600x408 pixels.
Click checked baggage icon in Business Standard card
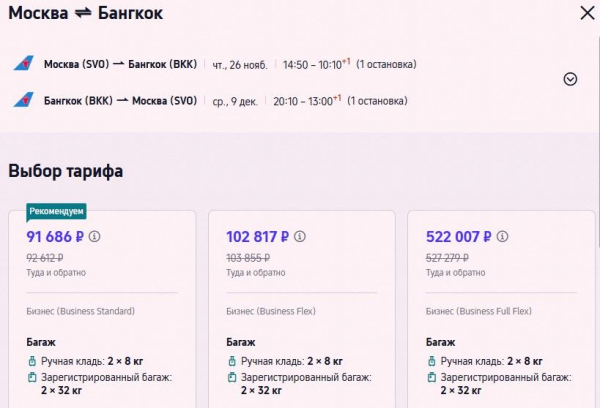click(x=32, y=377)
